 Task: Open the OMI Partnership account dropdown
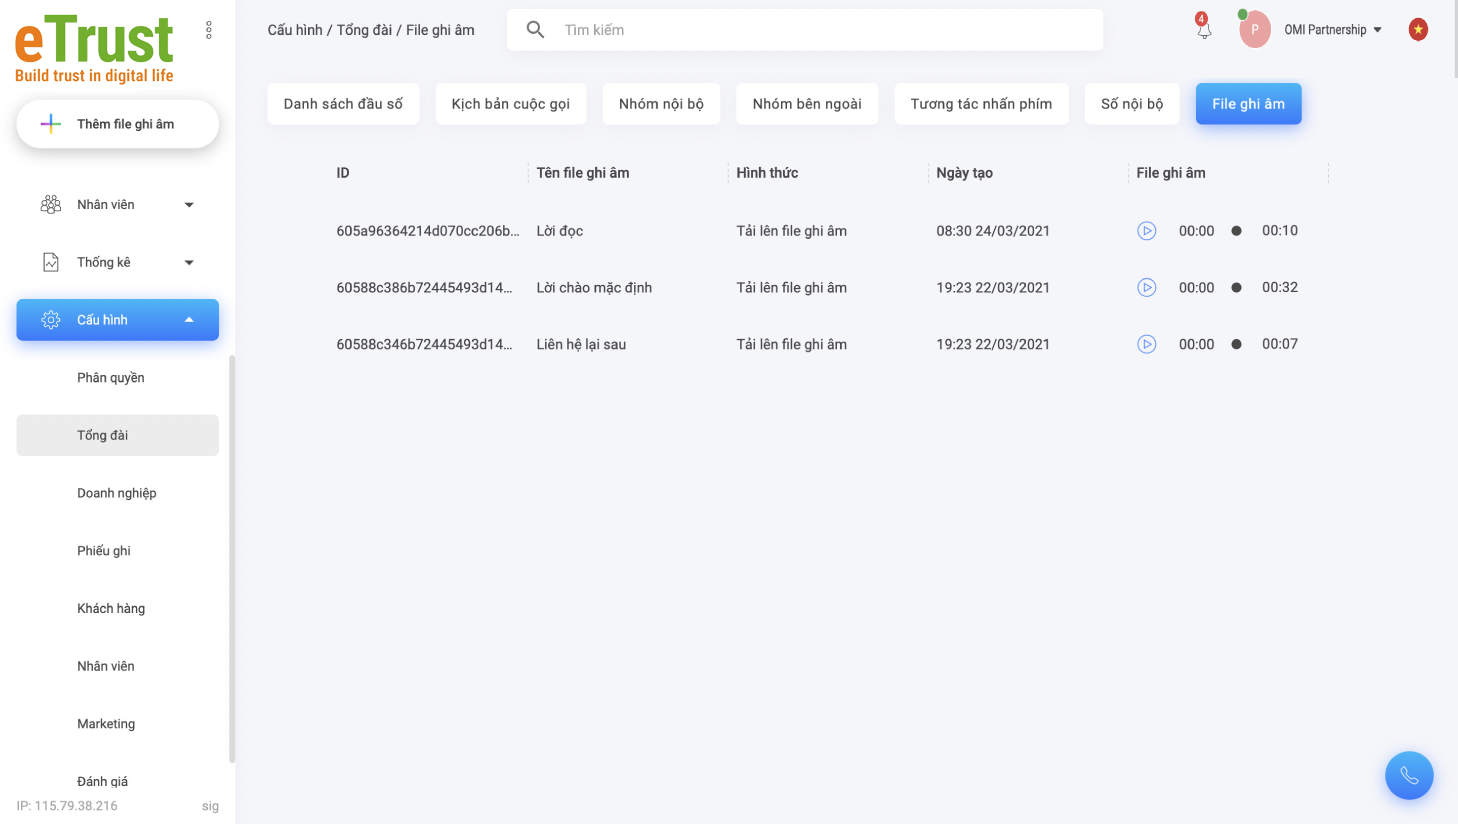pos(1333,30)
